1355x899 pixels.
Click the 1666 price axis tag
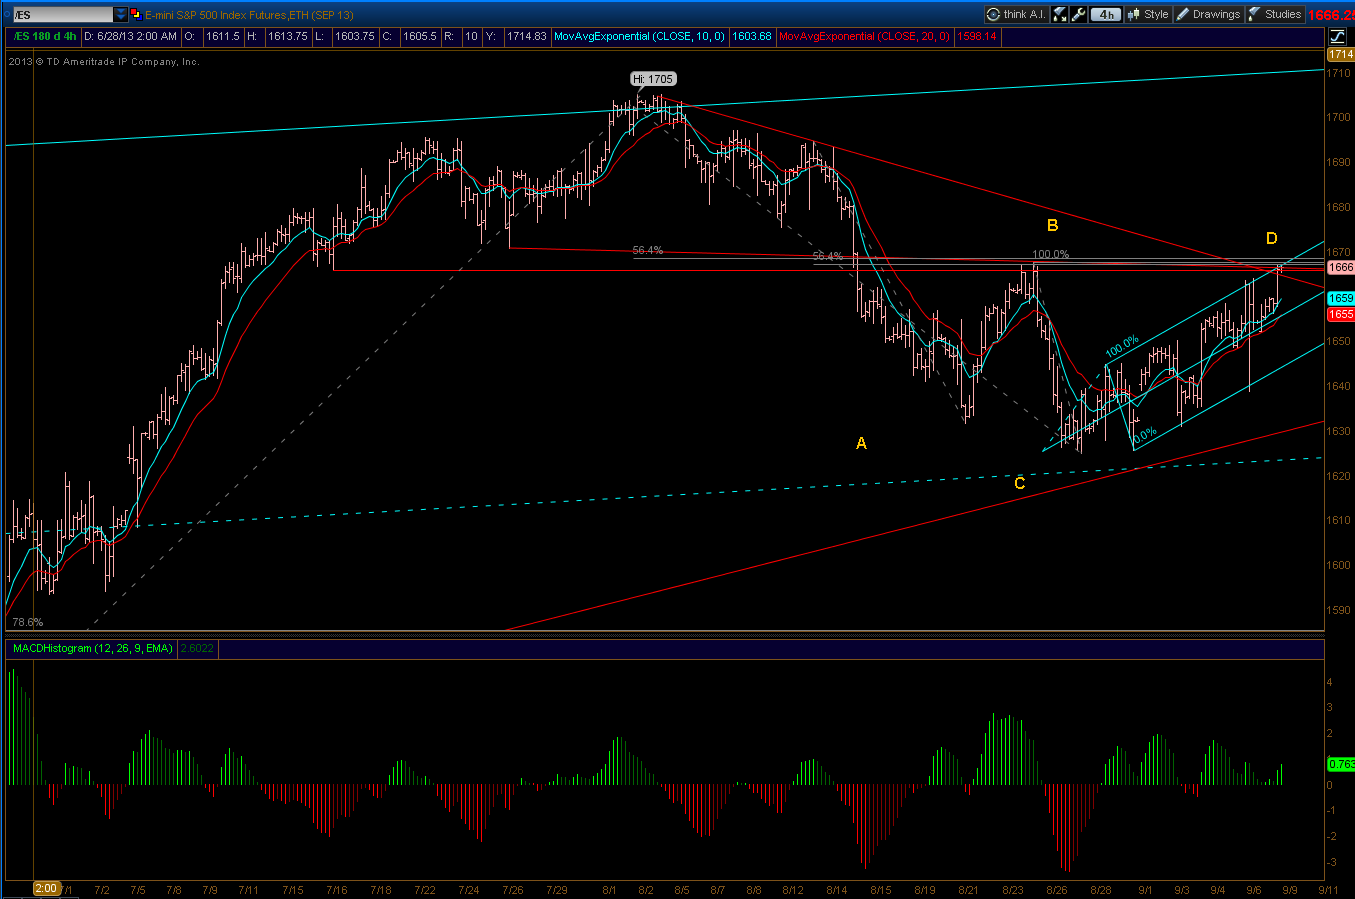tap(1340, 267)
